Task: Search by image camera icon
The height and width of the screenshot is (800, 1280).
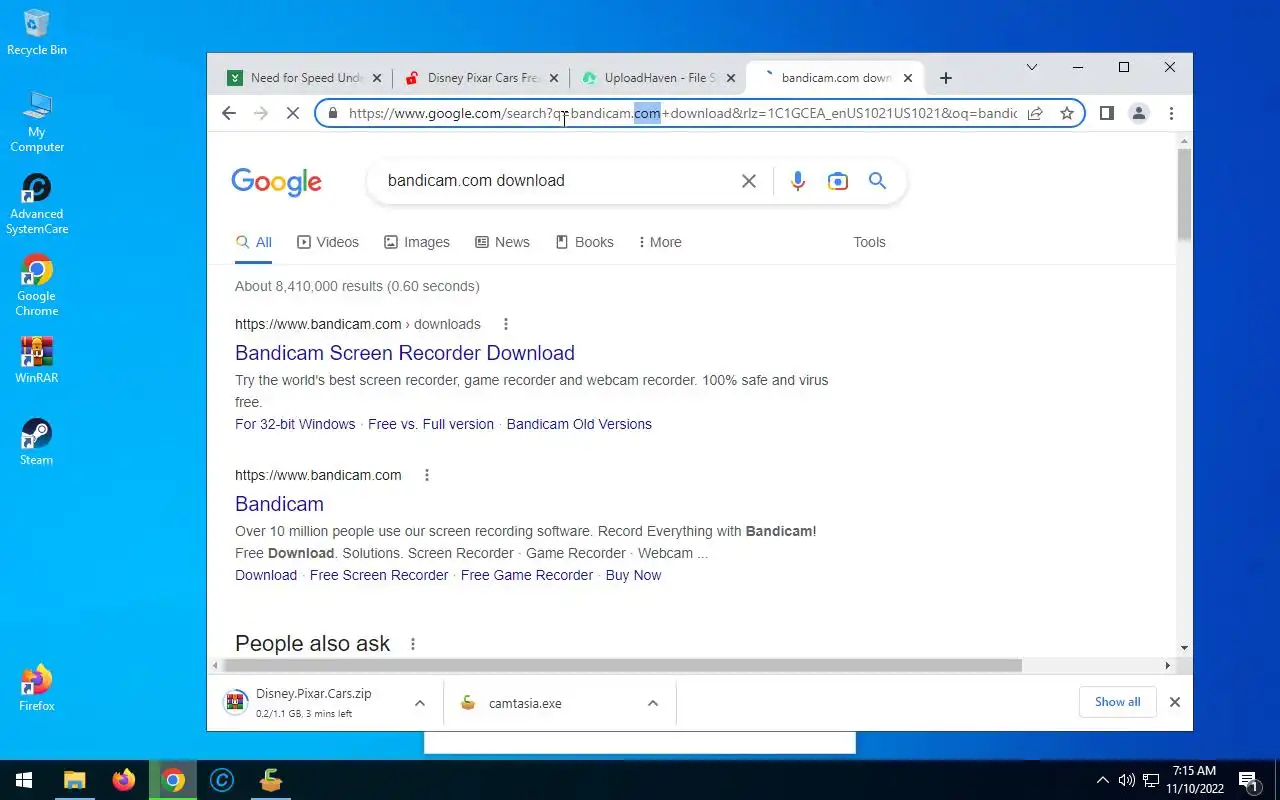Action: (838, 181)
